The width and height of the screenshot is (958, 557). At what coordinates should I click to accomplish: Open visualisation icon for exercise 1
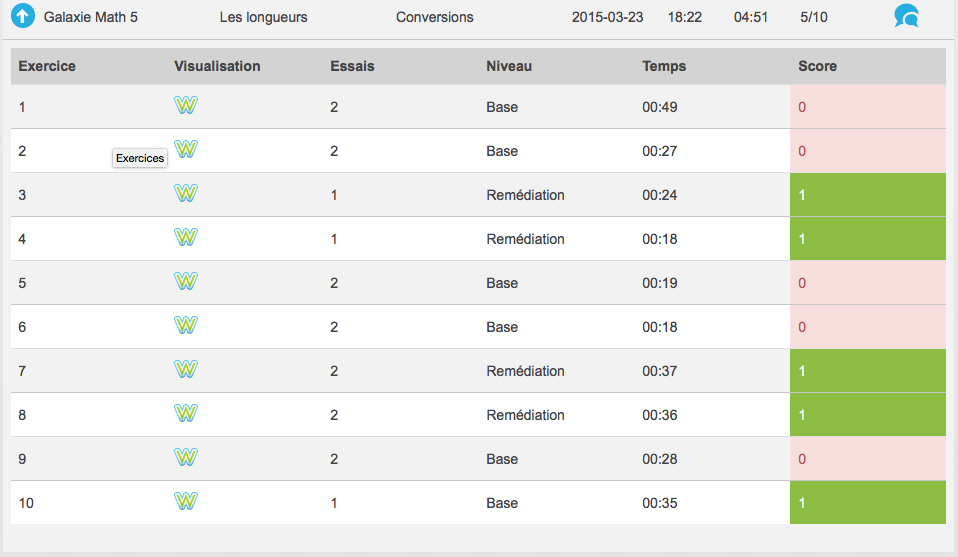186,105
